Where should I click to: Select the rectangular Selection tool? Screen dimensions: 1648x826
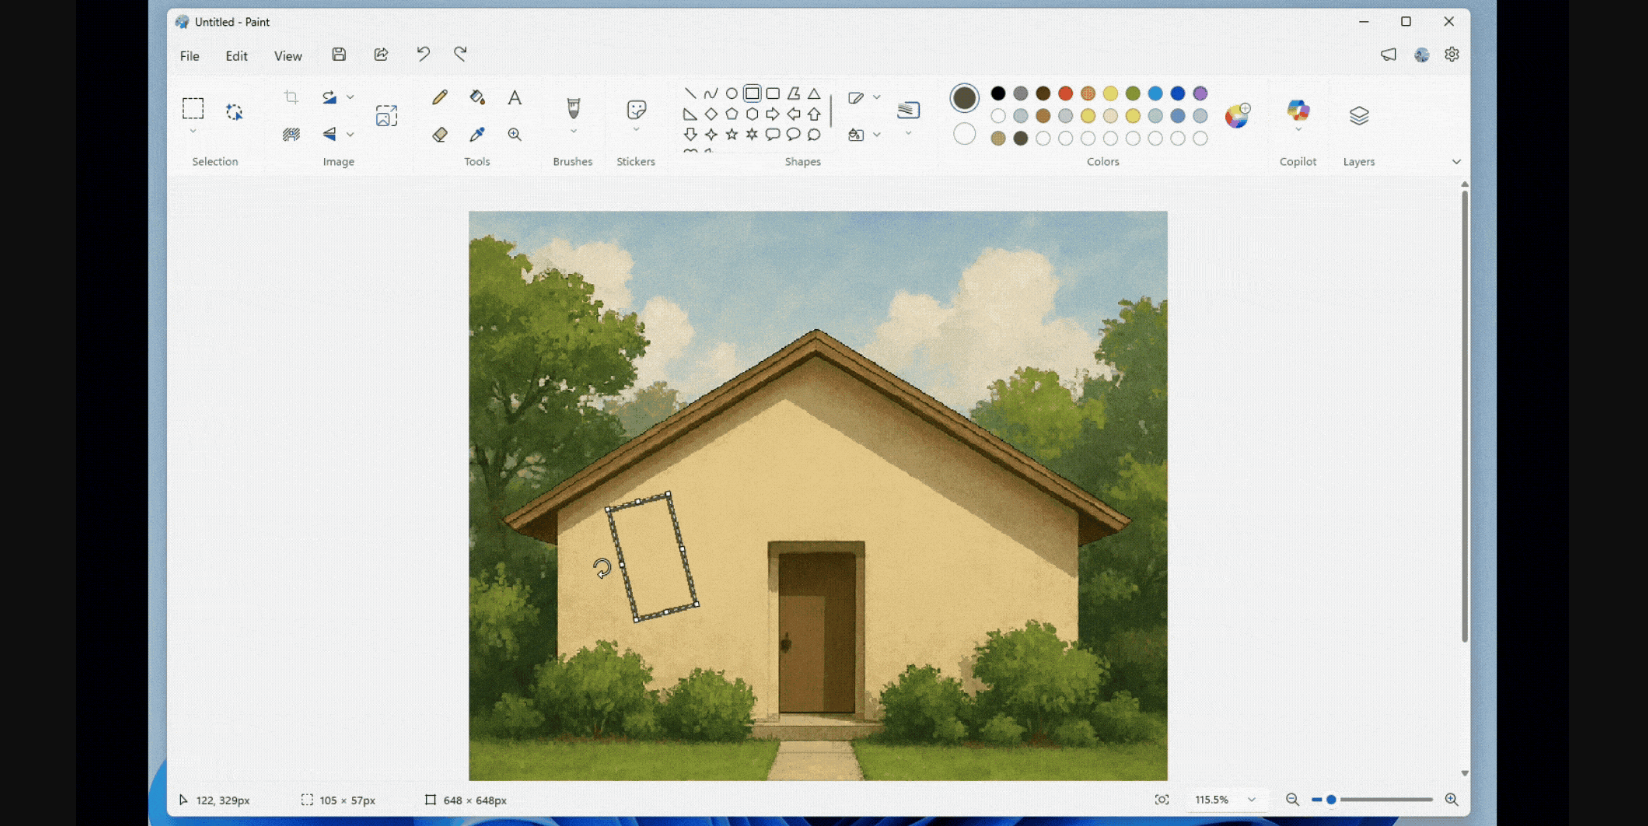(x=193, y=108)
